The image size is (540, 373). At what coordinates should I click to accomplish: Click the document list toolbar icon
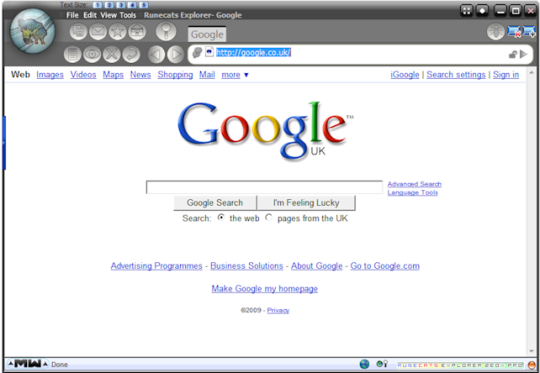[72, 54]
